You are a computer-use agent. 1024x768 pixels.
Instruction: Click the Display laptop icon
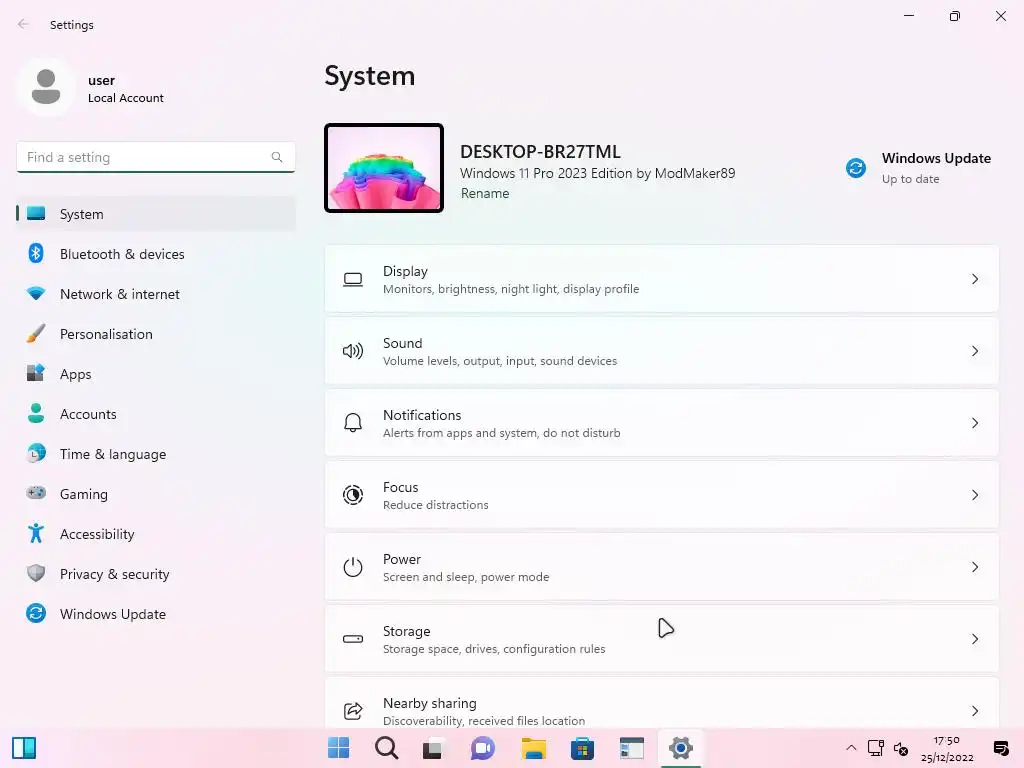point(353,280)
